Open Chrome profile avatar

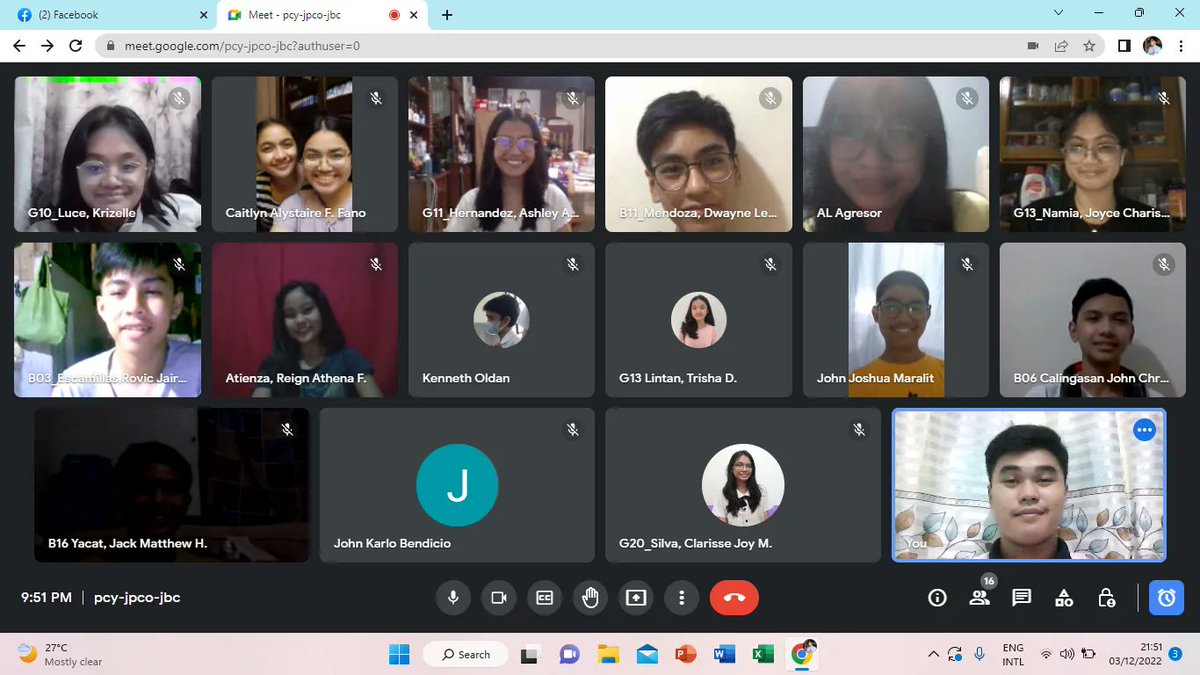pyautogui.click(x=1153, y=46)
